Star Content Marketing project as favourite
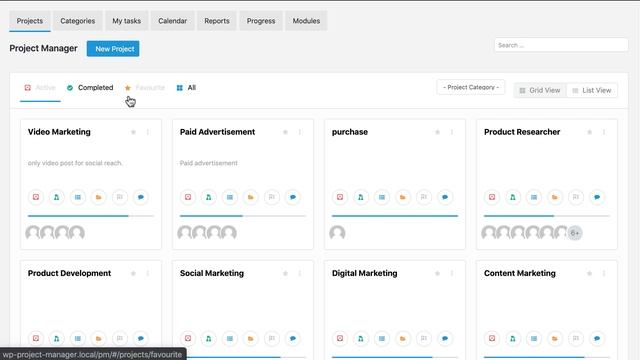This screenshot has height=360, width=640. (x=589, y=273)
